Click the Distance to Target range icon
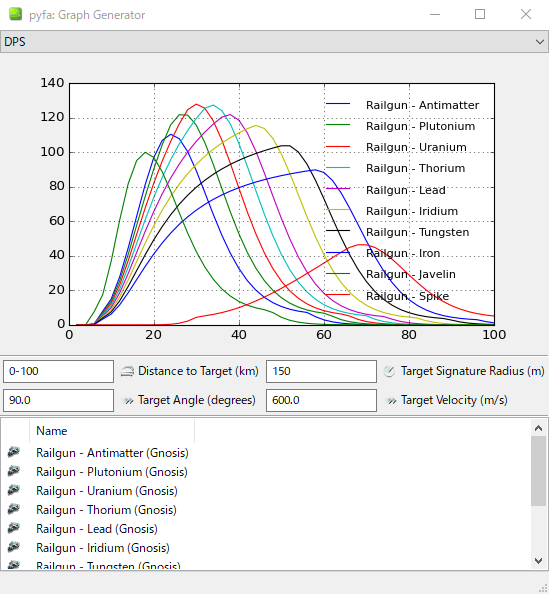Image resolution: width=549 pixels, height=594 pixels. pos(127,371)
